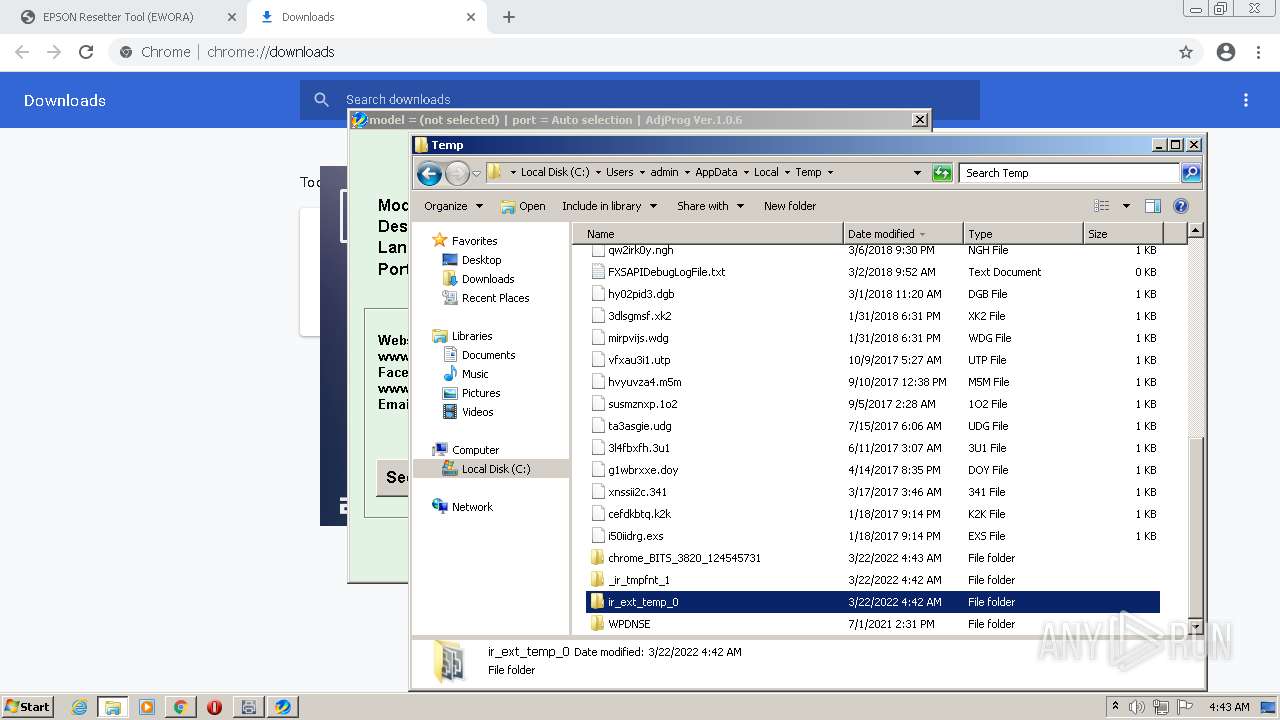
Task: Open the Chrome three-dot menu
Action: (x=1259, y=52)
